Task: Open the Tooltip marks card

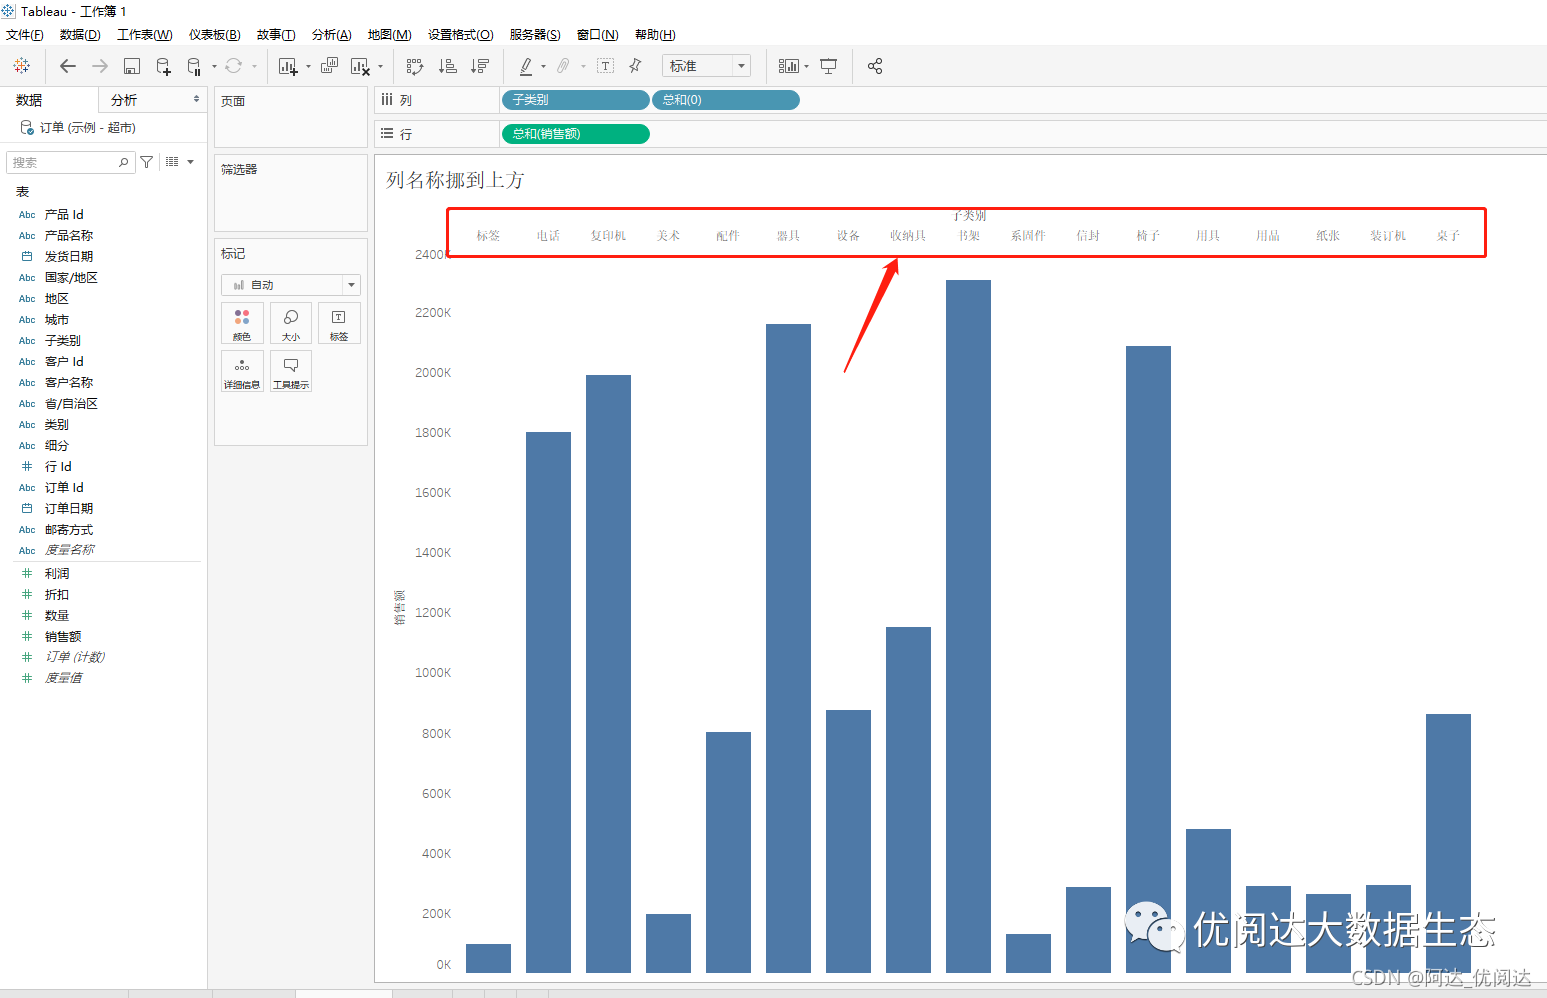Action: click(291, 371)
